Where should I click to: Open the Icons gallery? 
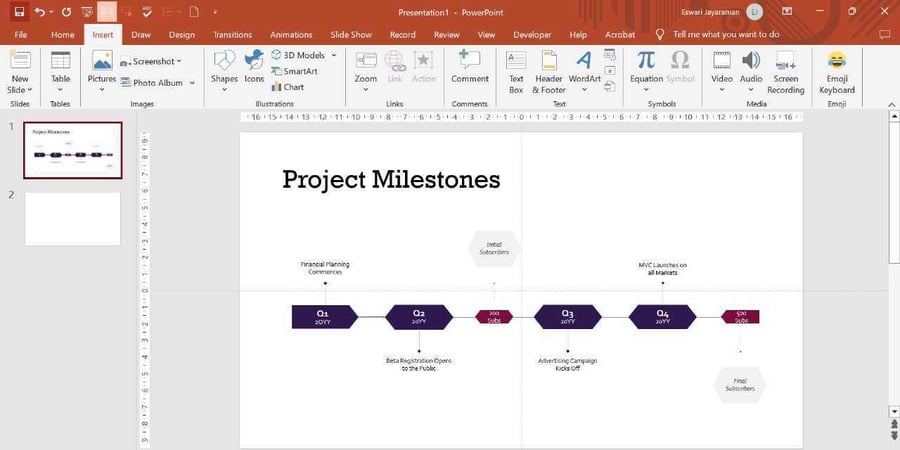(x=254, y=67)
